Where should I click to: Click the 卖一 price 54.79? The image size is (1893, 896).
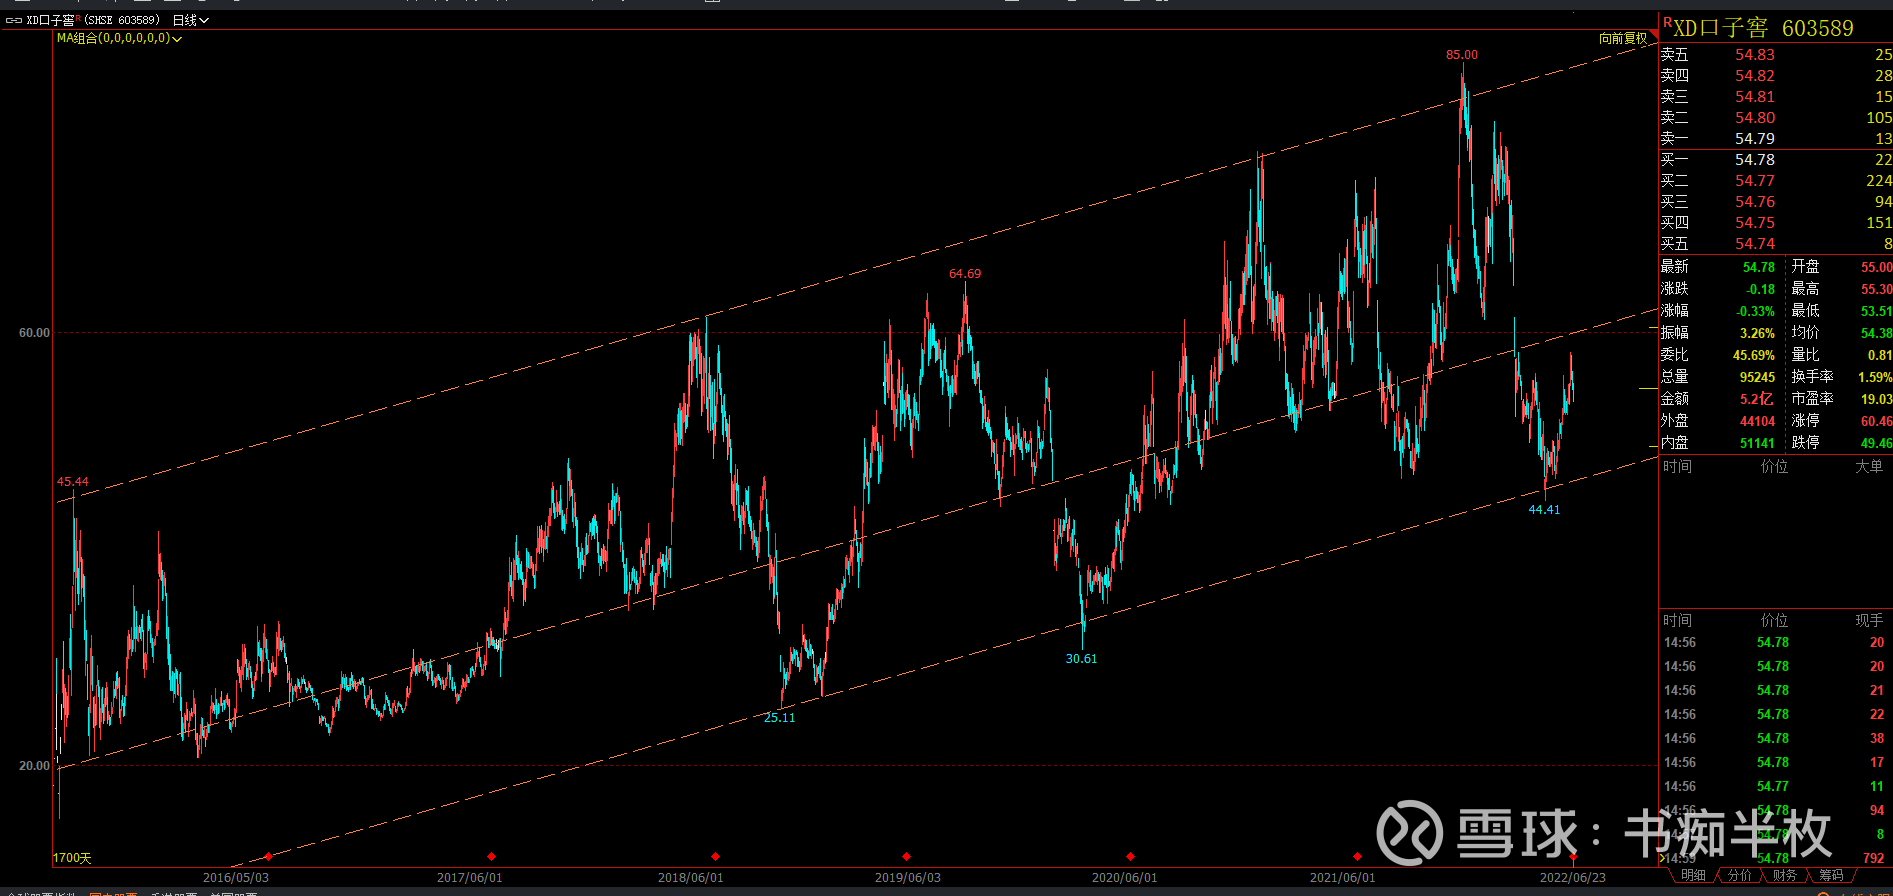(x=1755, y=139)
